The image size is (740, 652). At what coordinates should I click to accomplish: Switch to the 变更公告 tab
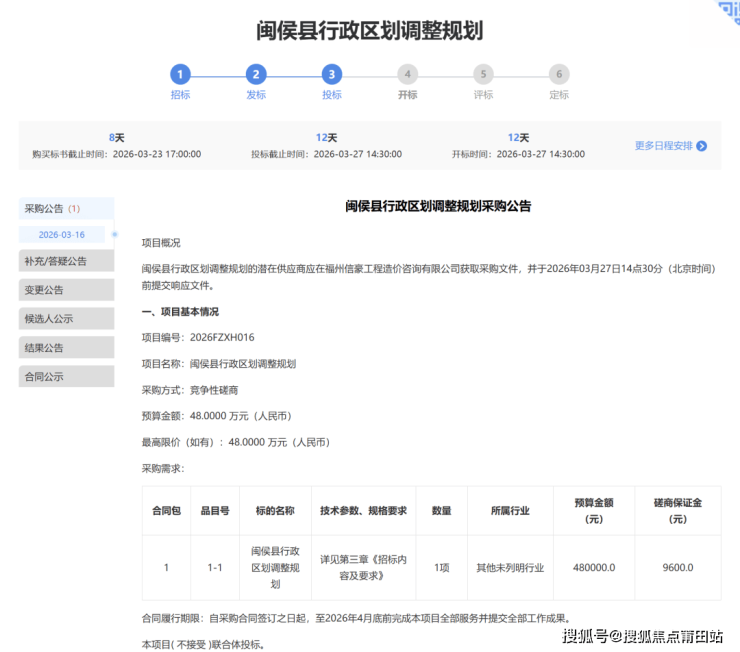click(x=66, y=290)
